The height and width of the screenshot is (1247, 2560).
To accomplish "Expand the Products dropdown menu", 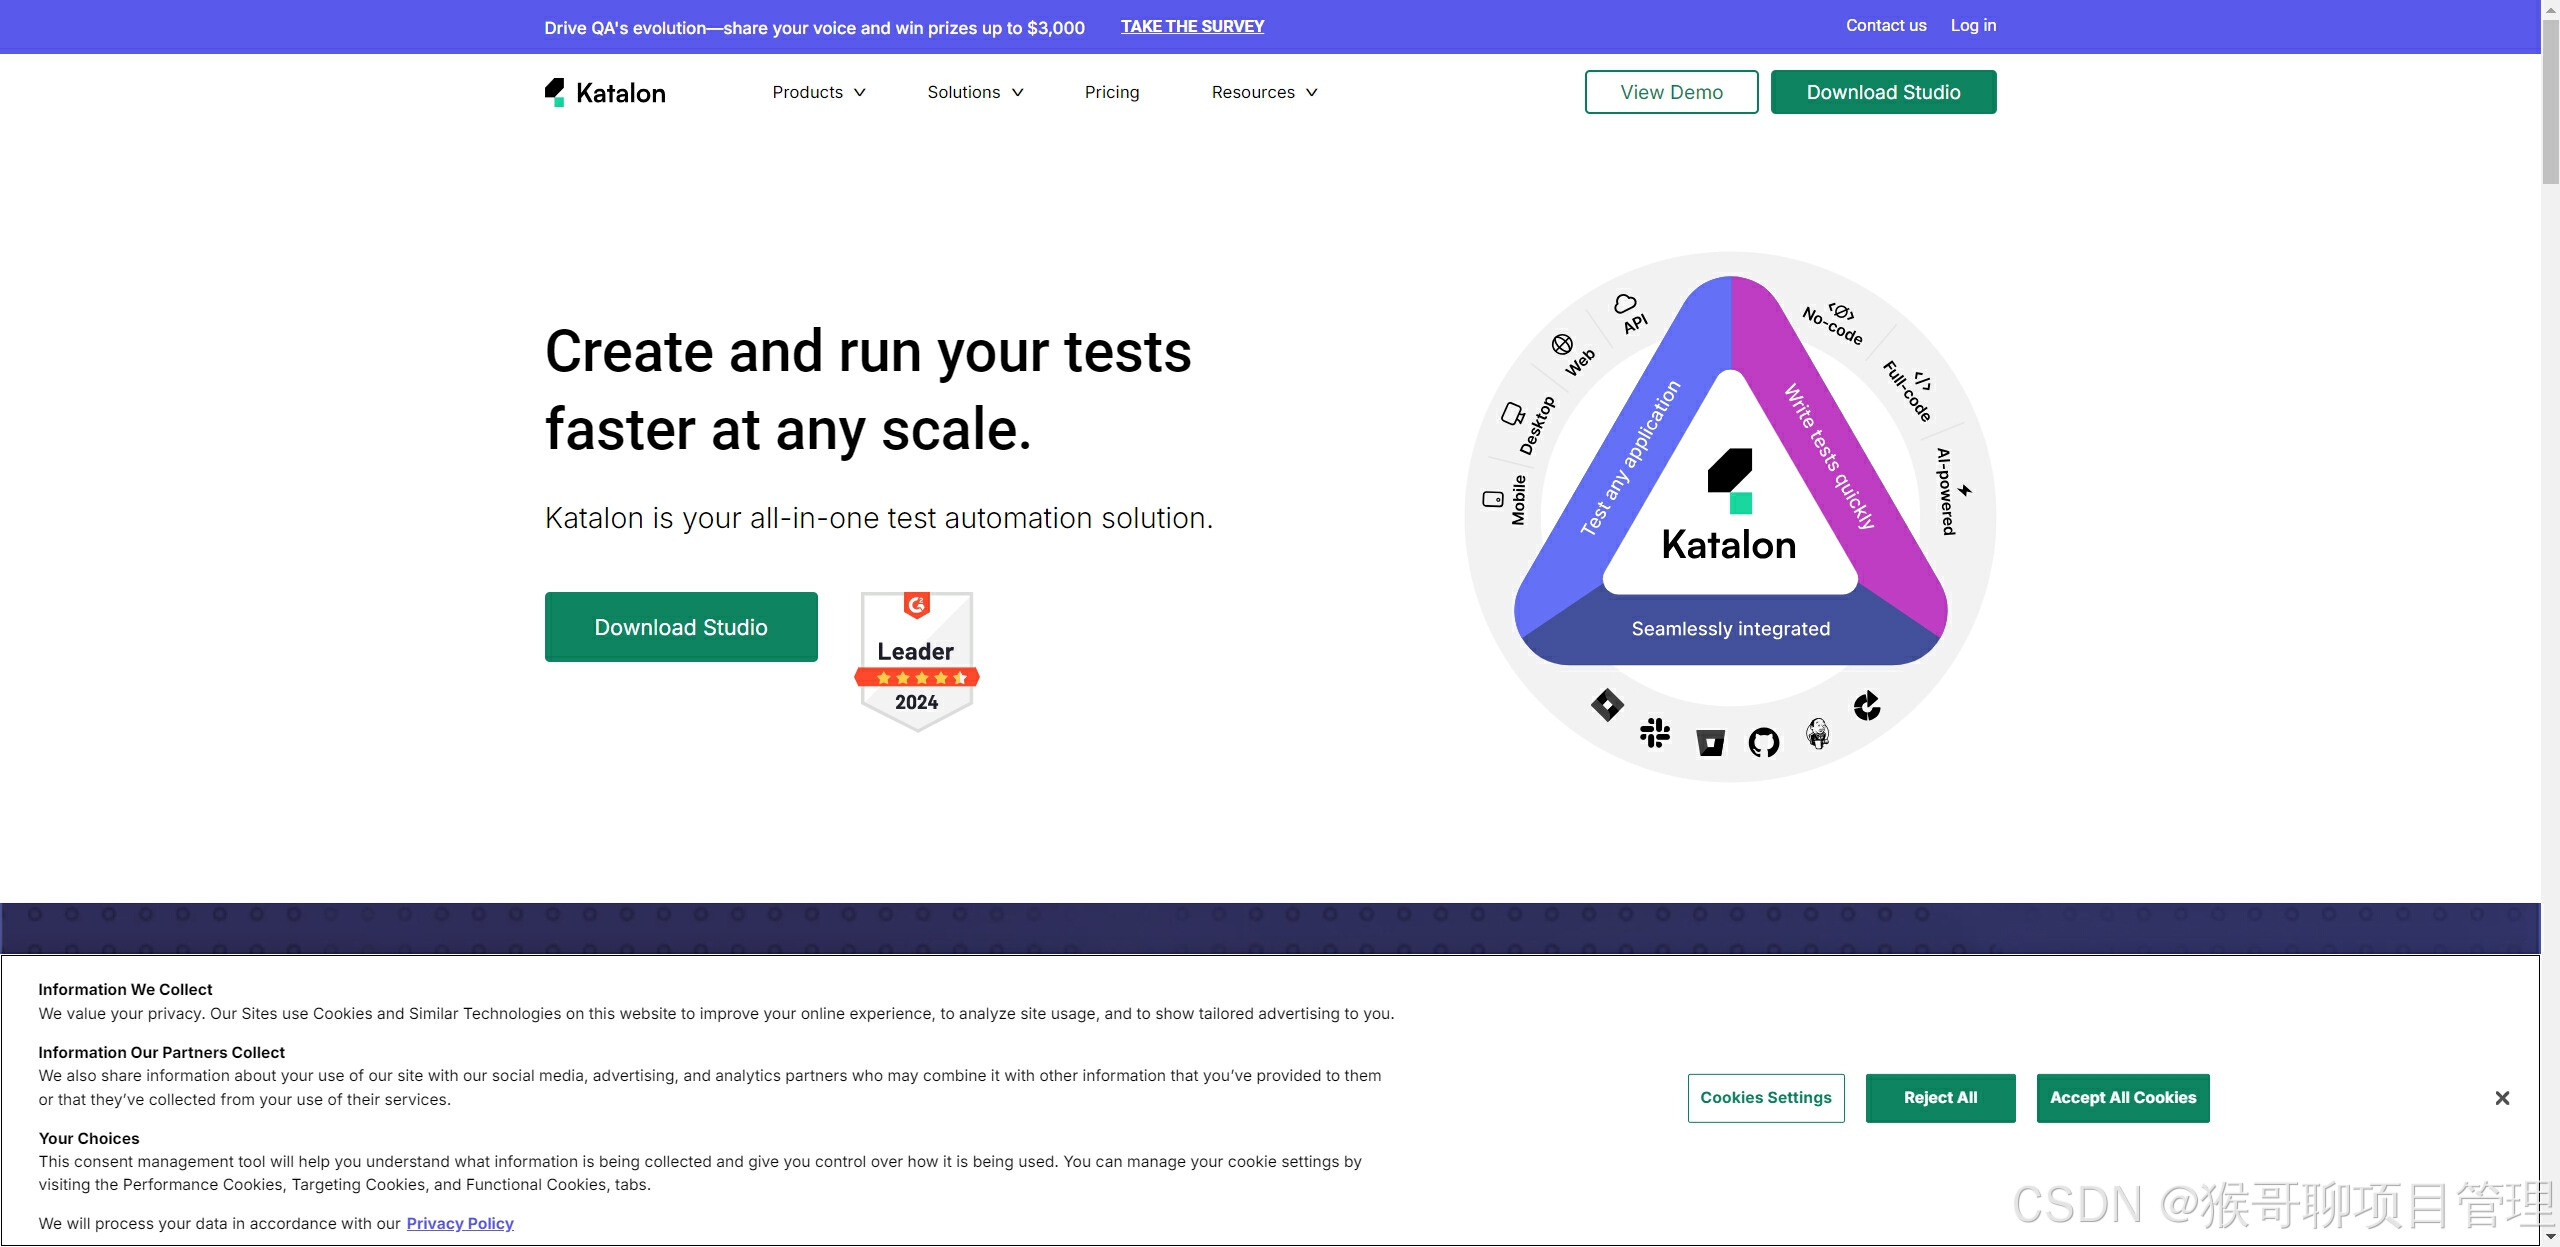I will coord(818,92).
